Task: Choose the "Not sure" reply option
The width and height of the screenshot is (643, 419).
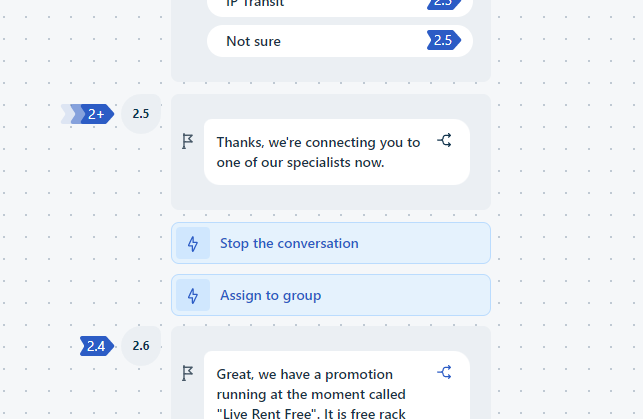Action: pos(340,41)
